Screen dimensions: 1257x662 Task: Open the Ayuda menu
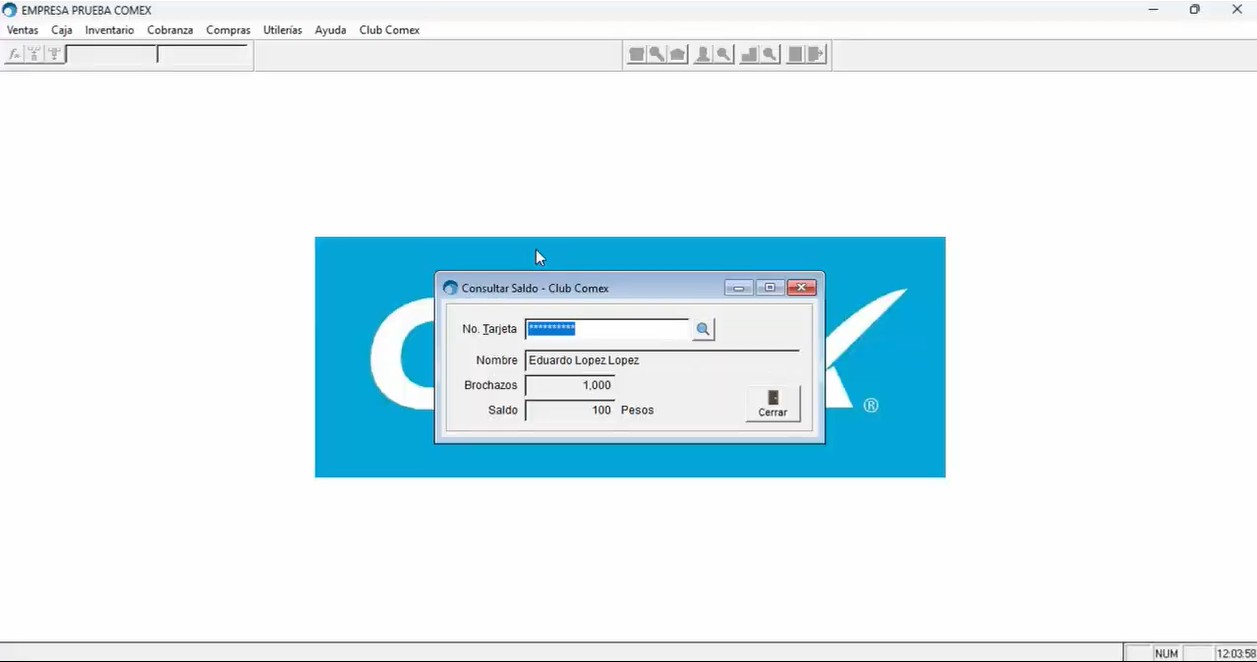click(x=330, y=30)
